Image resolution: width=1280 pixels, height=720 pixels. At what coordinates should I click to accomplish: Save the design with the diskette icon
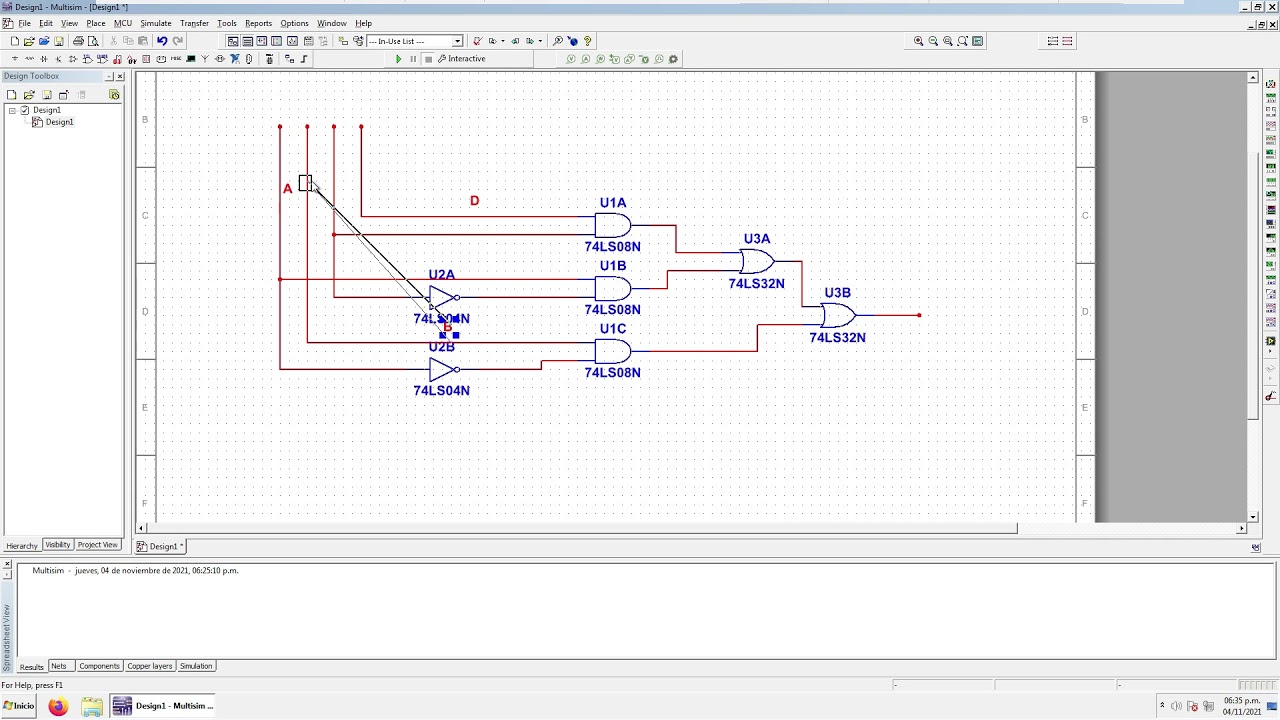tap(59, 41)
